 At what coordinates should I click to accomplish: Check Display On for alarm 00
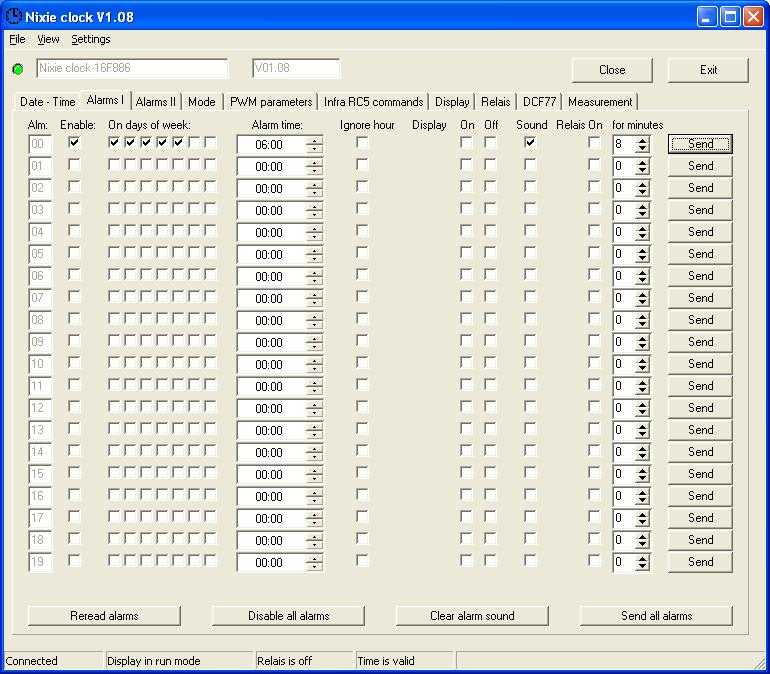click(x=466, y=142)
